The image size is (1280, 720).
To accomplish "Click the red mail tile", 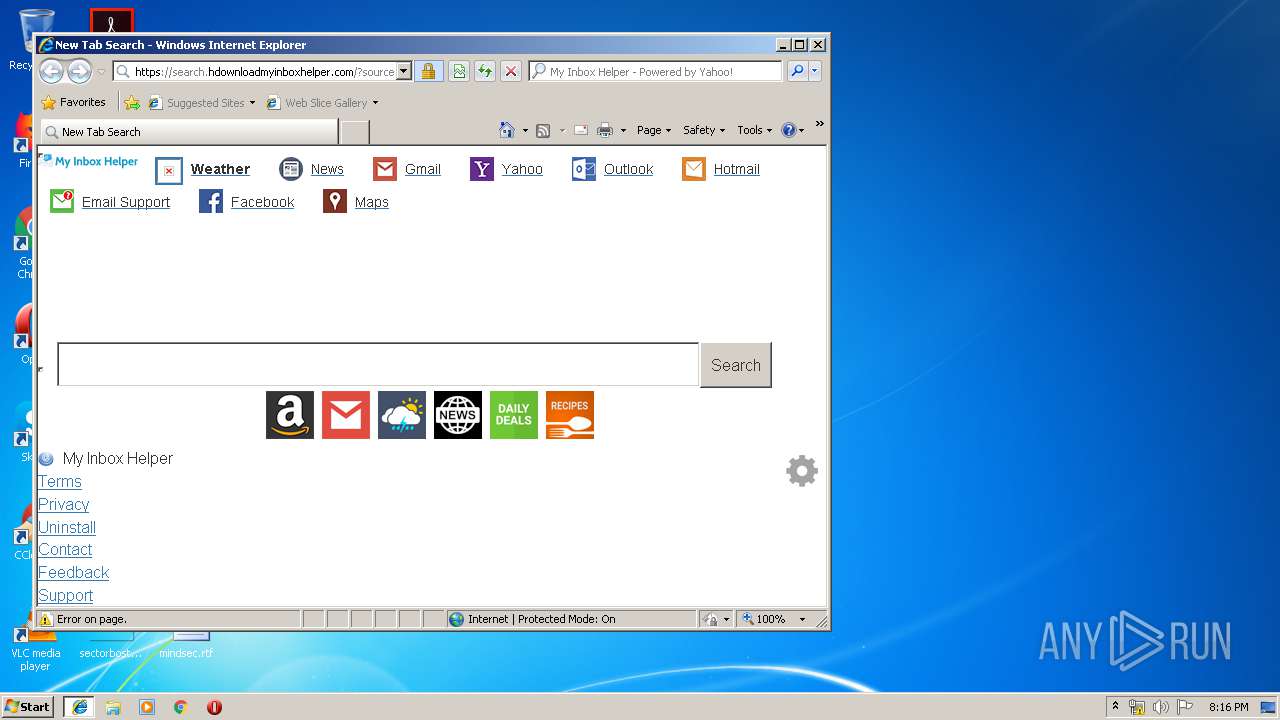I will pos(346,415).
